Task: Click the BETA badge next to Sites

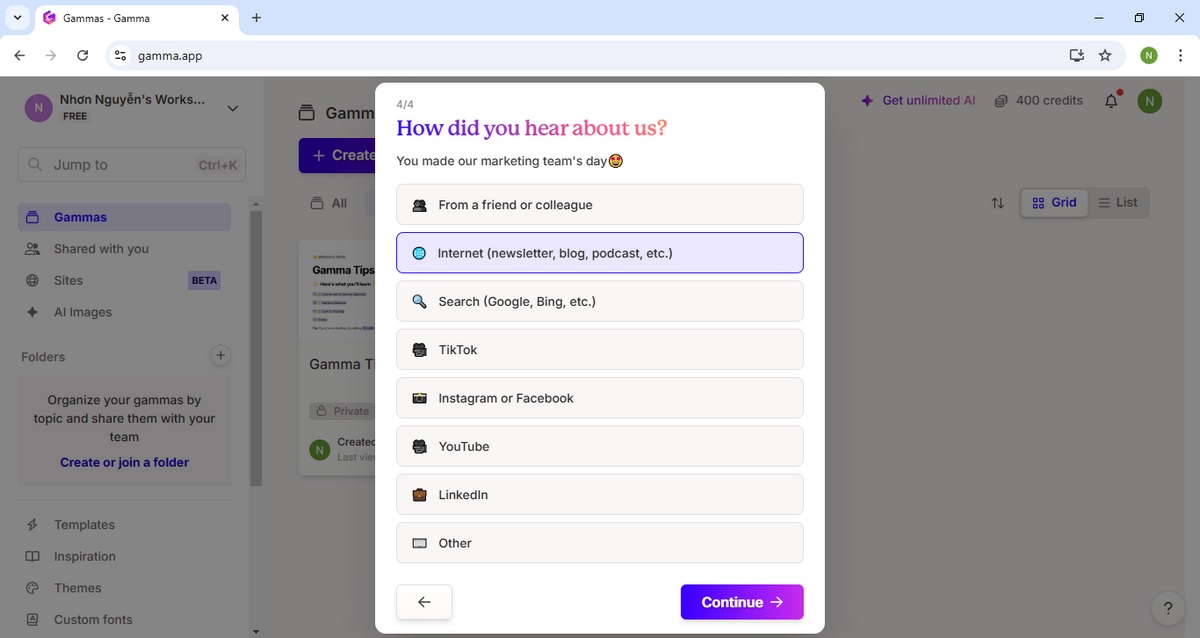Action: pyautogui.click(x=204, y=281)
